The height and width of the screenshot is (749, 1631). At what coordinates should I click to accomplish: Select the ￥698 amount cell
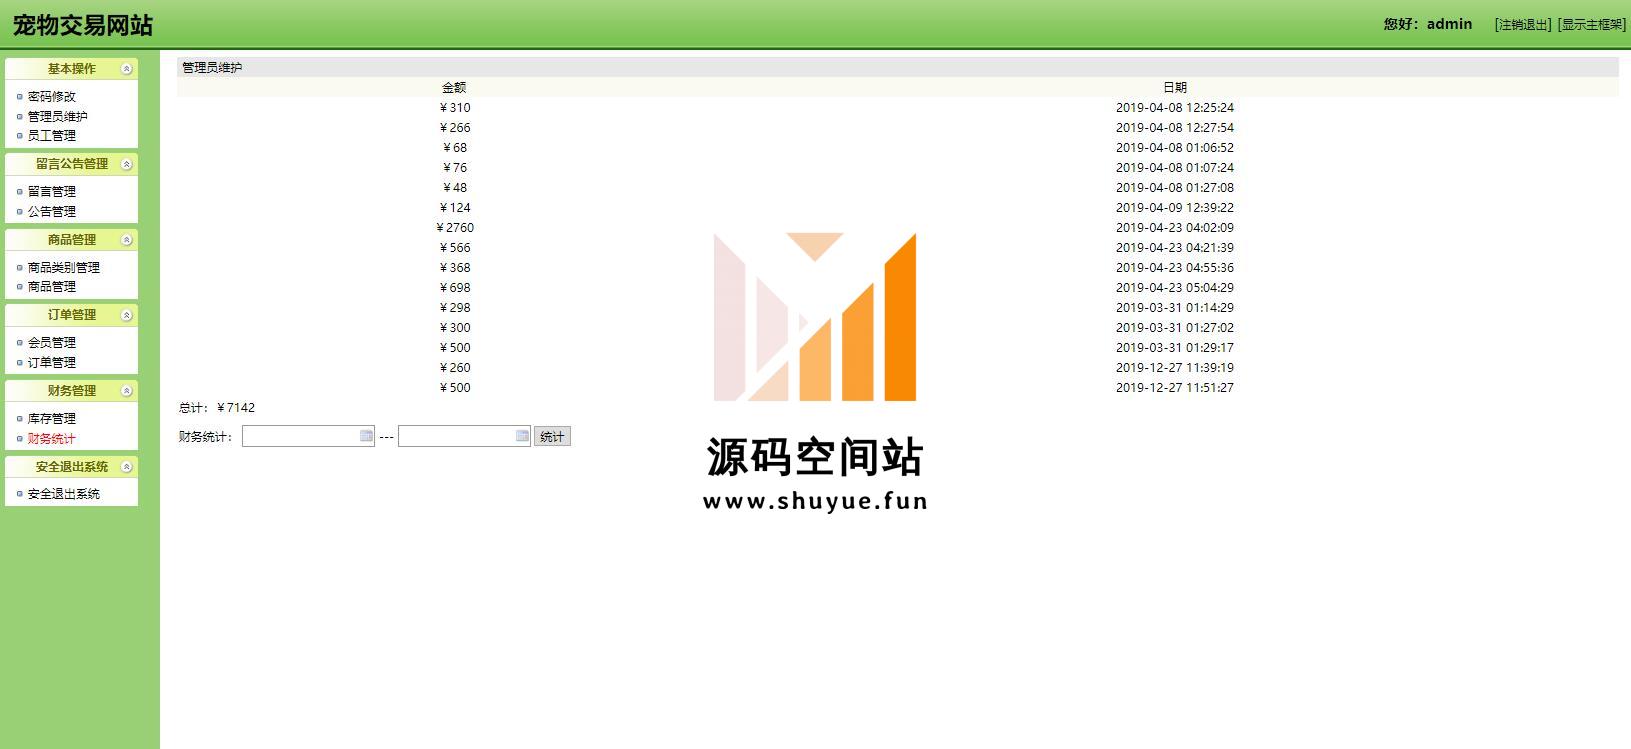tap(455, 288)
